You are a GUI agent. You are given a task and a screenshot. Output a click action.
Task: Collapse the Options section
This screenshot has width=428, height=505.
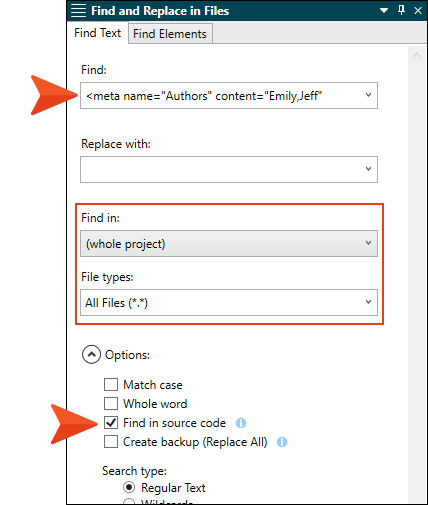[91, 354]
